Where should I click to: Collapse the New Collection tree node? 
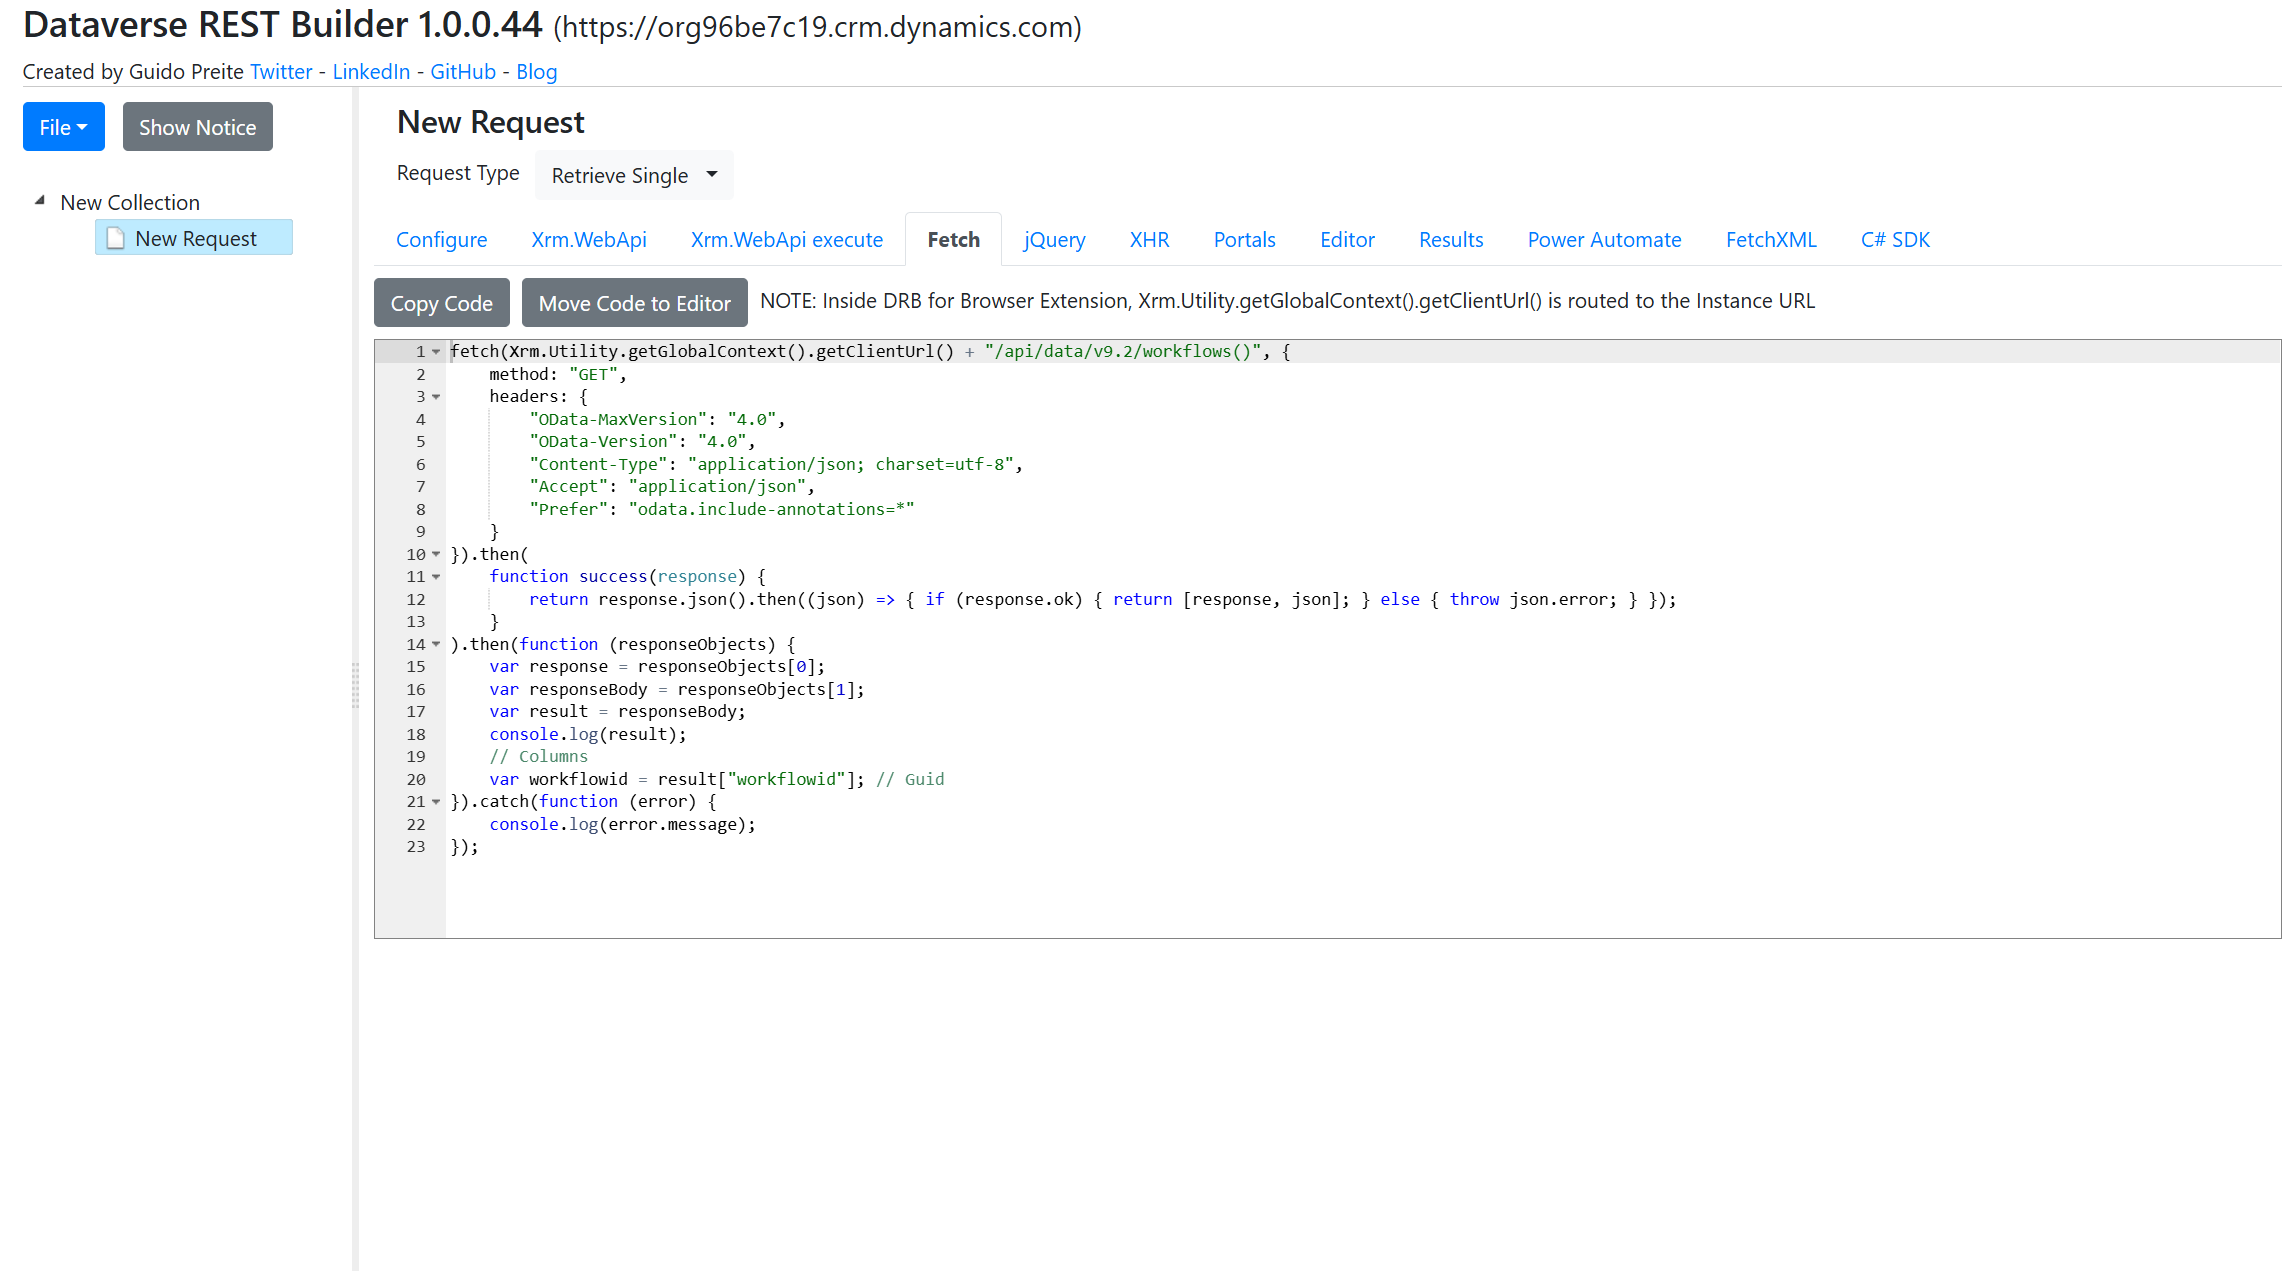pyautogui.click(x=40, y=201)
